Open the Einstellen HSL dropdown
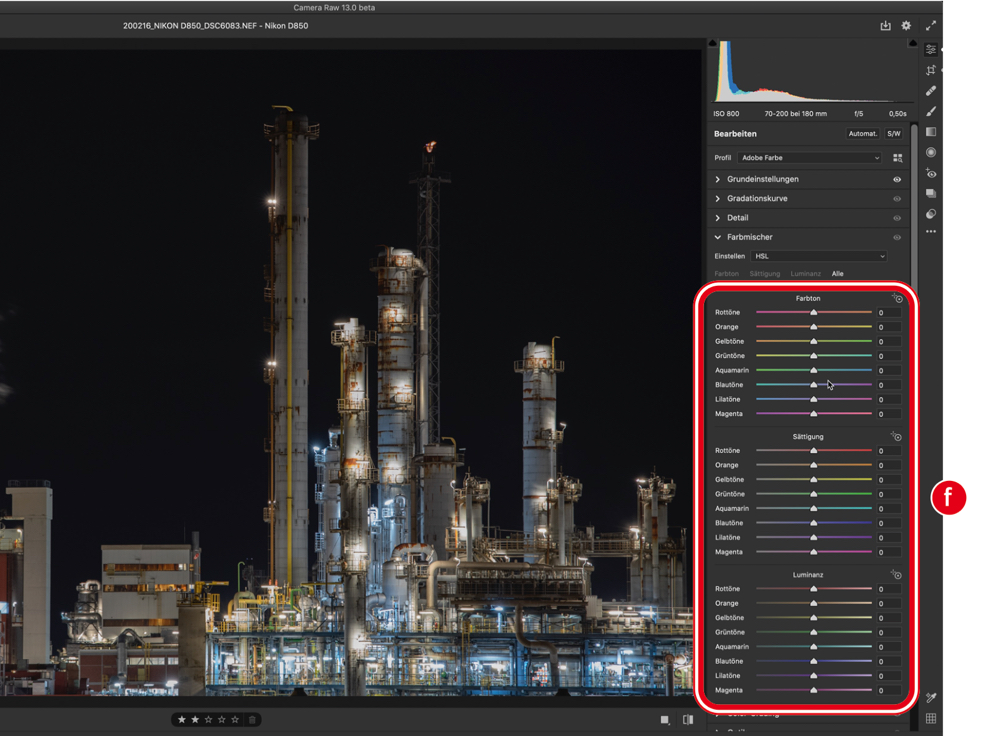 coord(818,257)
